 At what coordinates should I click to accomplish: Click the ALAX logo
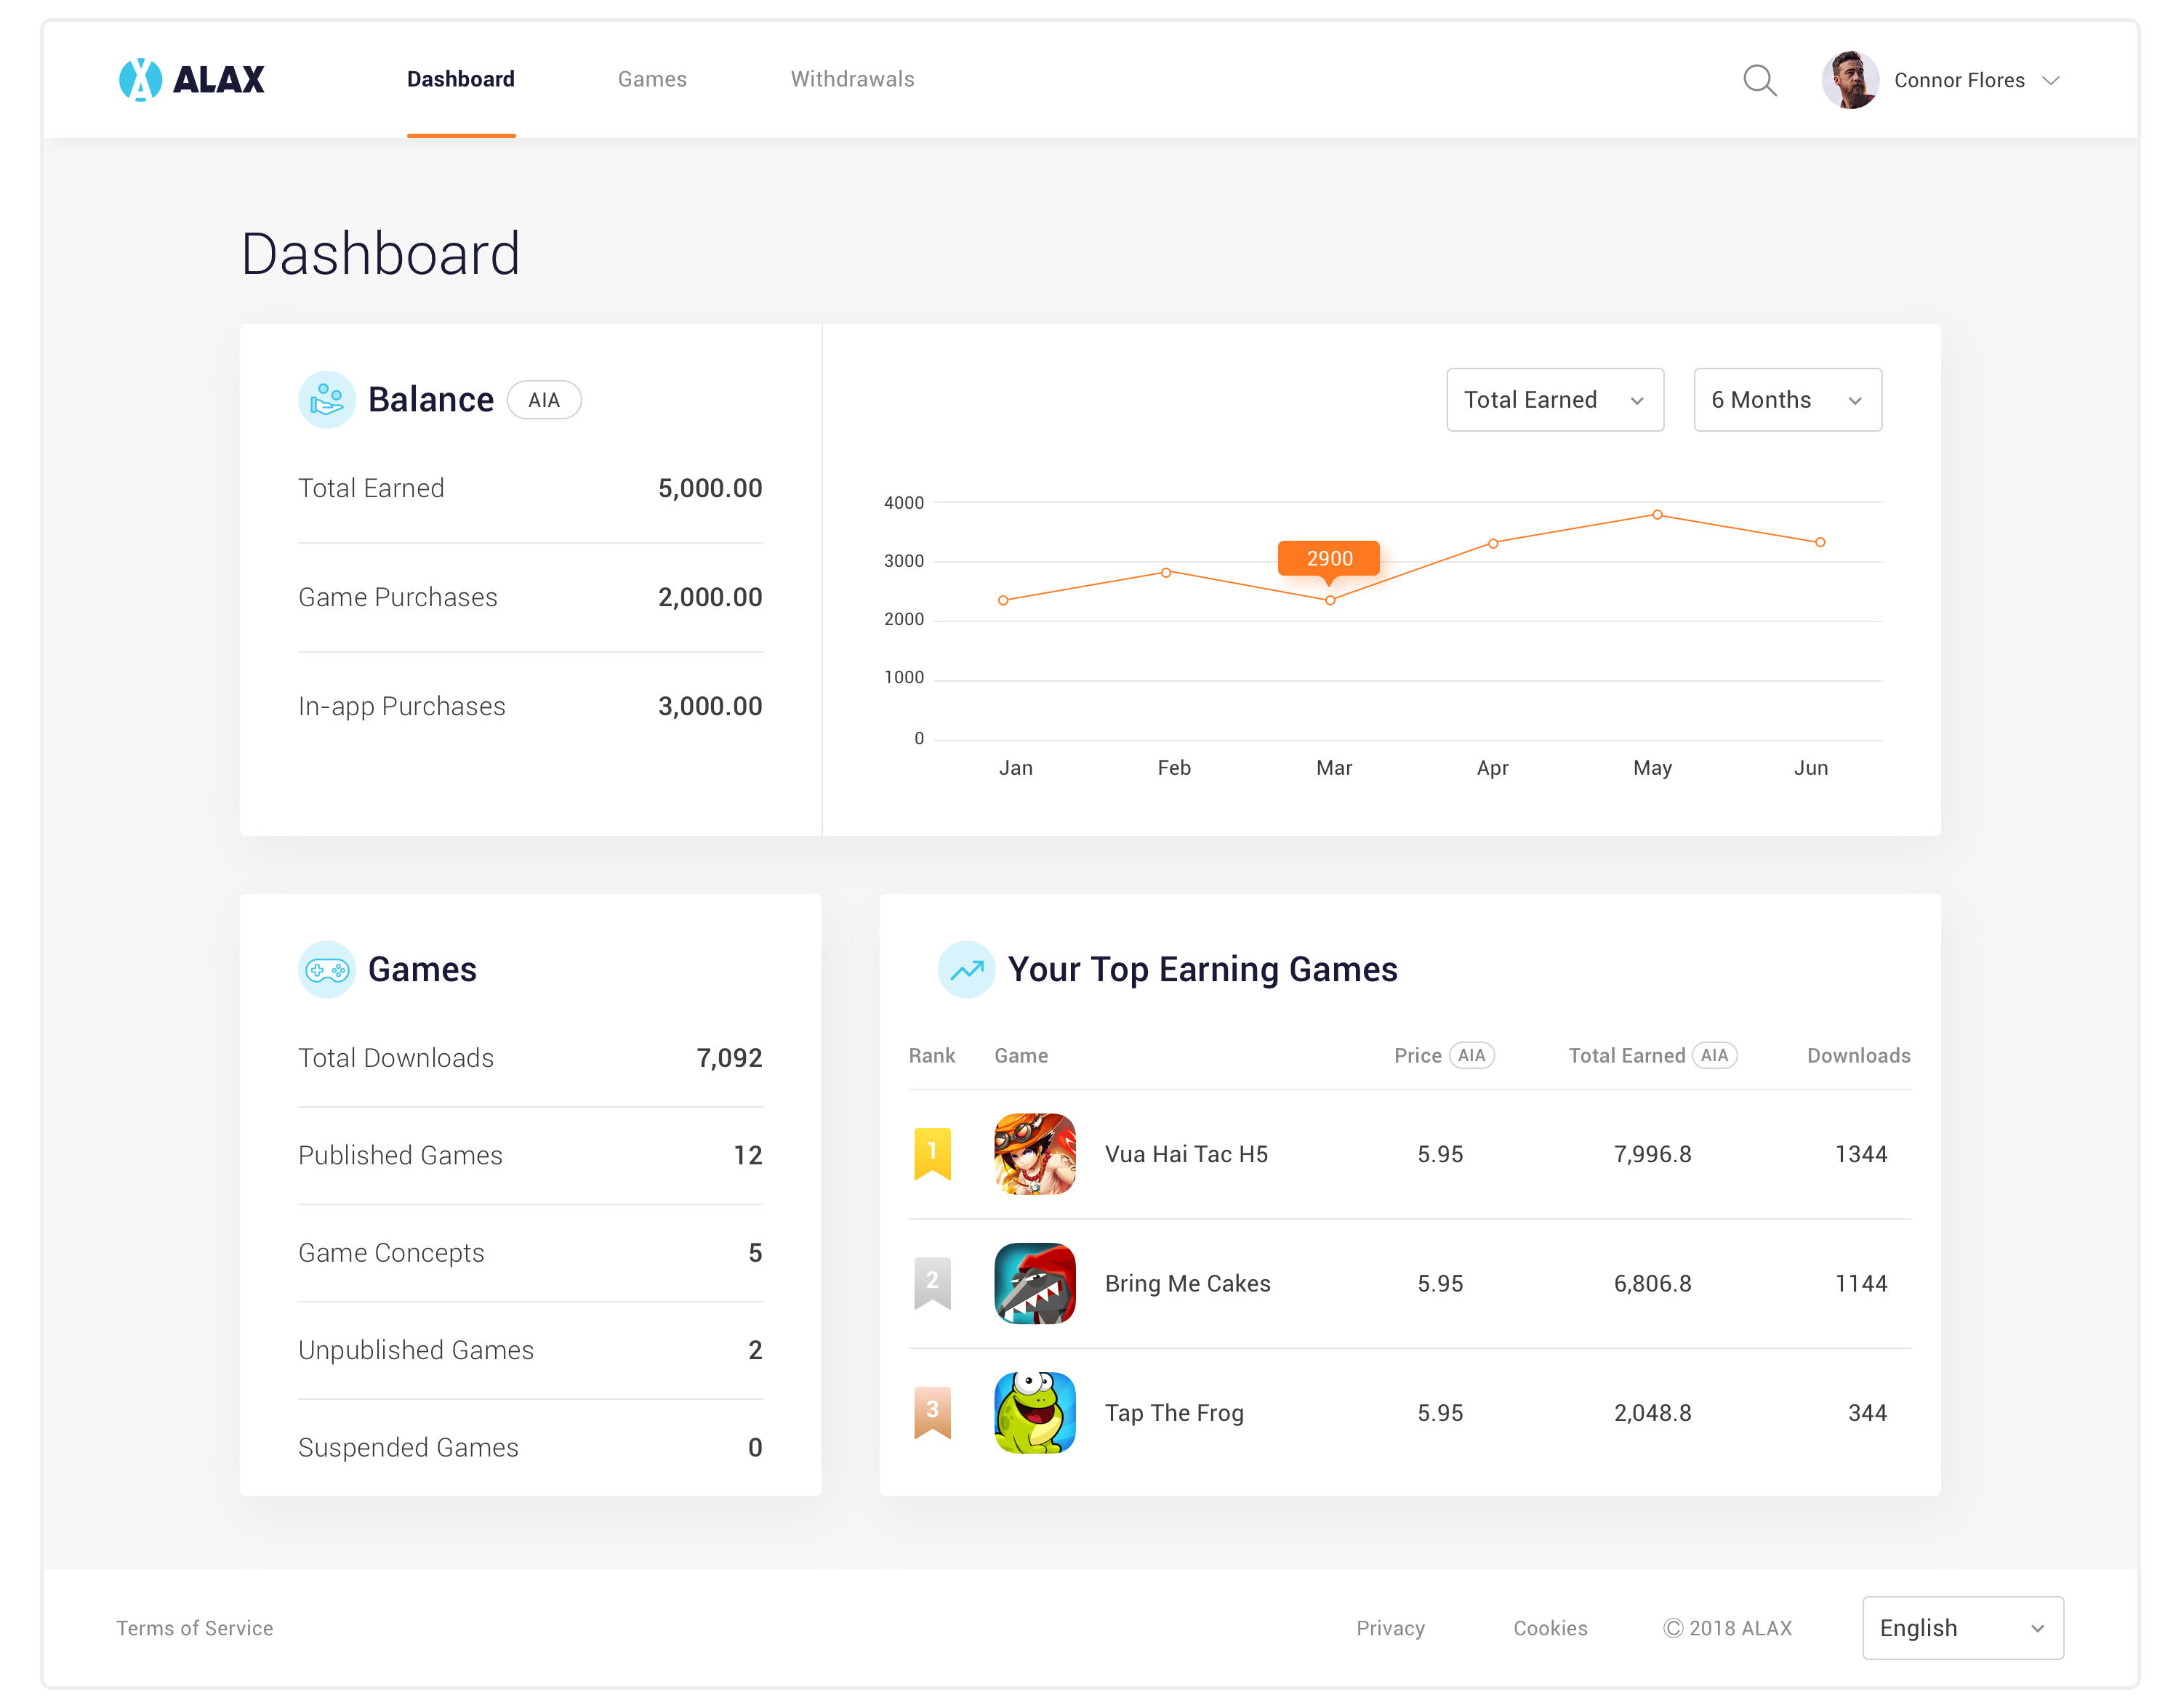(x=191, y=79)
